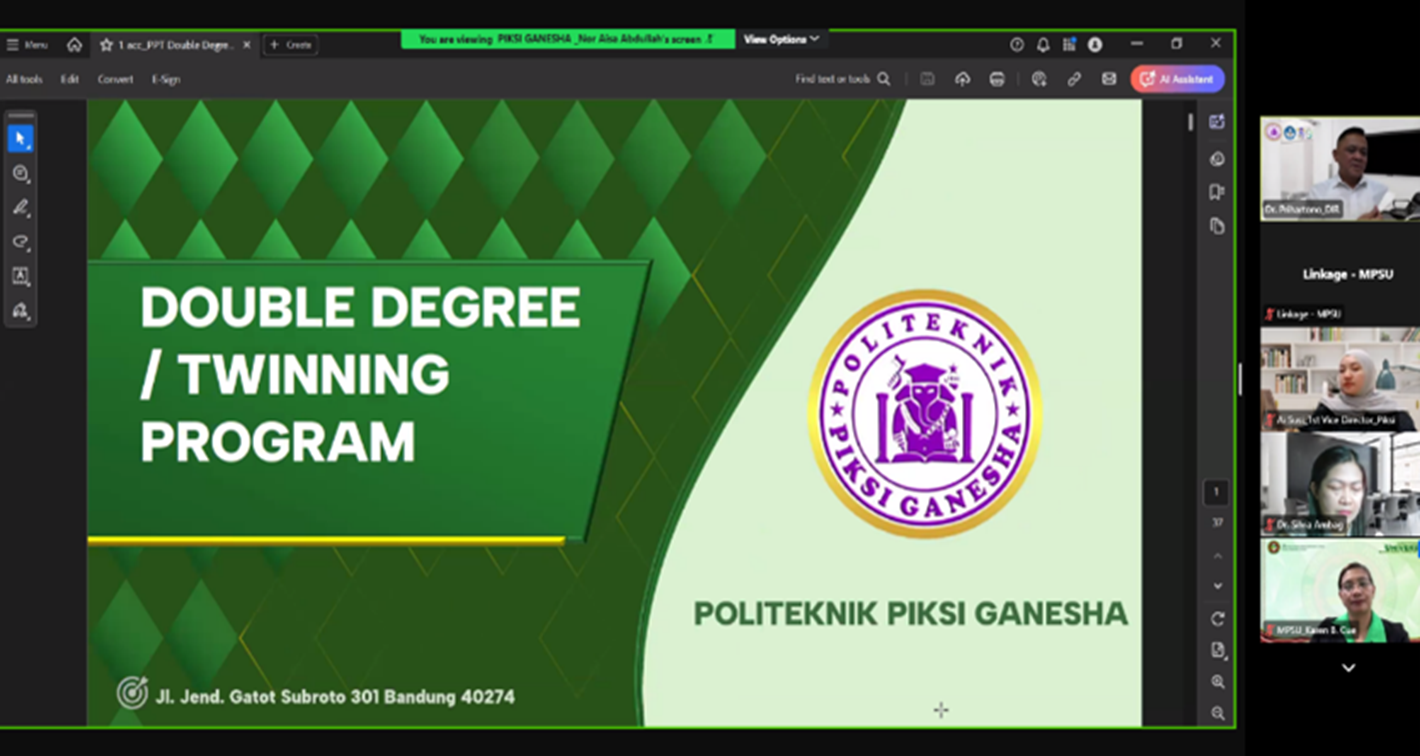The image size is (1420, 756).
Task: Click the upload to cloud icon
Action: (x=962, y=79)
